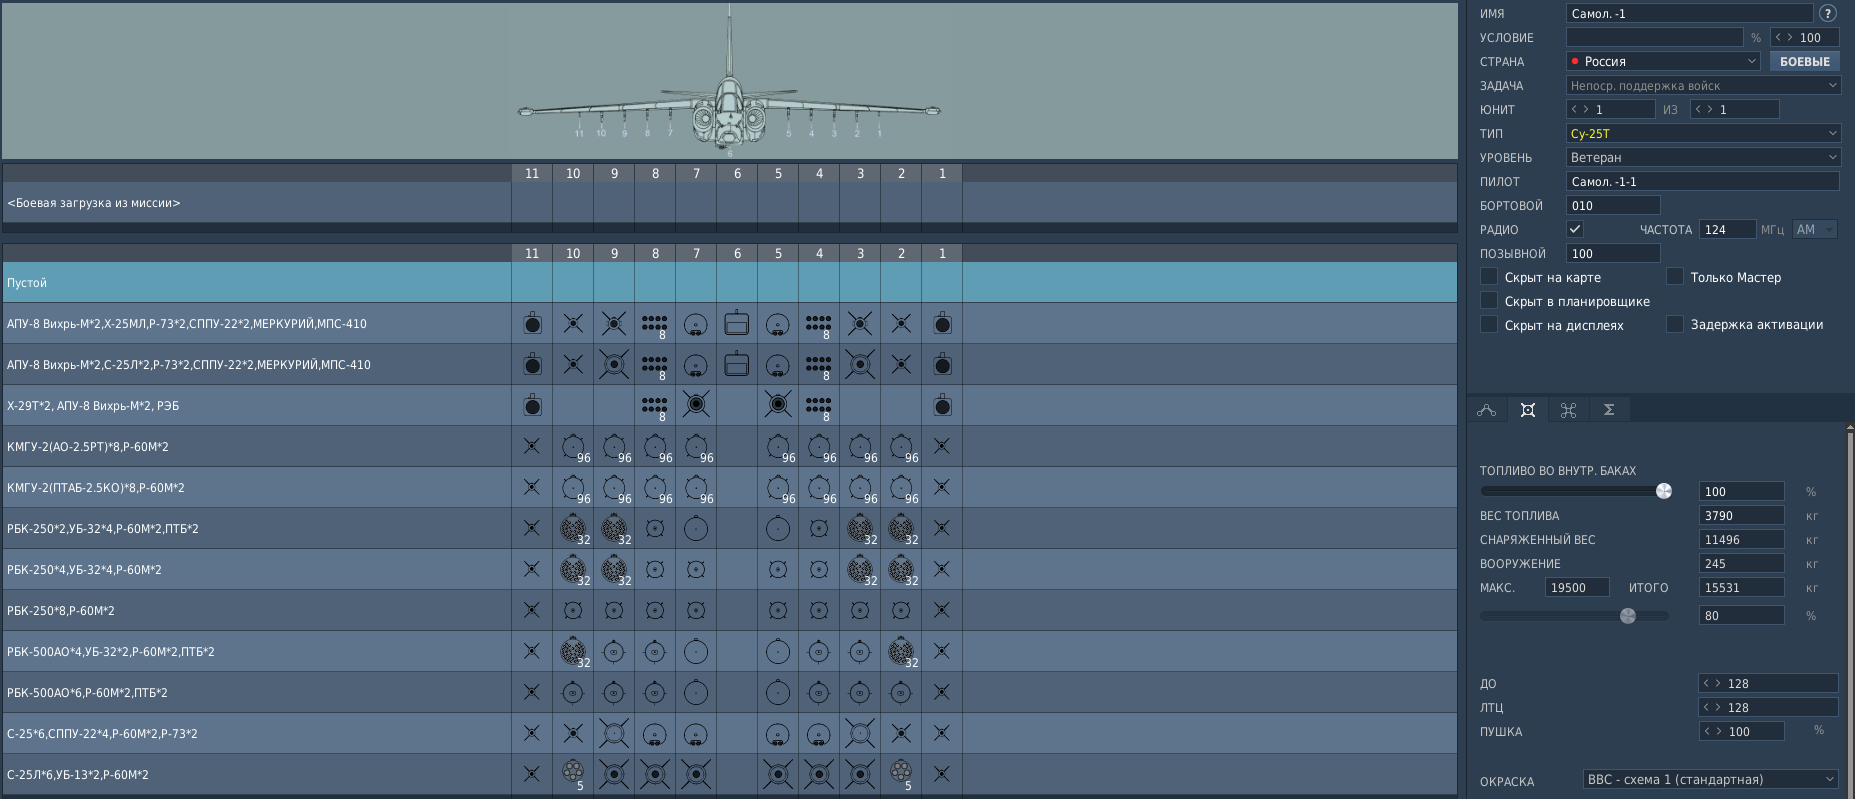
Task: Click pylon 10 rocket pod icon in РБК-500АО*4 row
Action: click(574, 652)
